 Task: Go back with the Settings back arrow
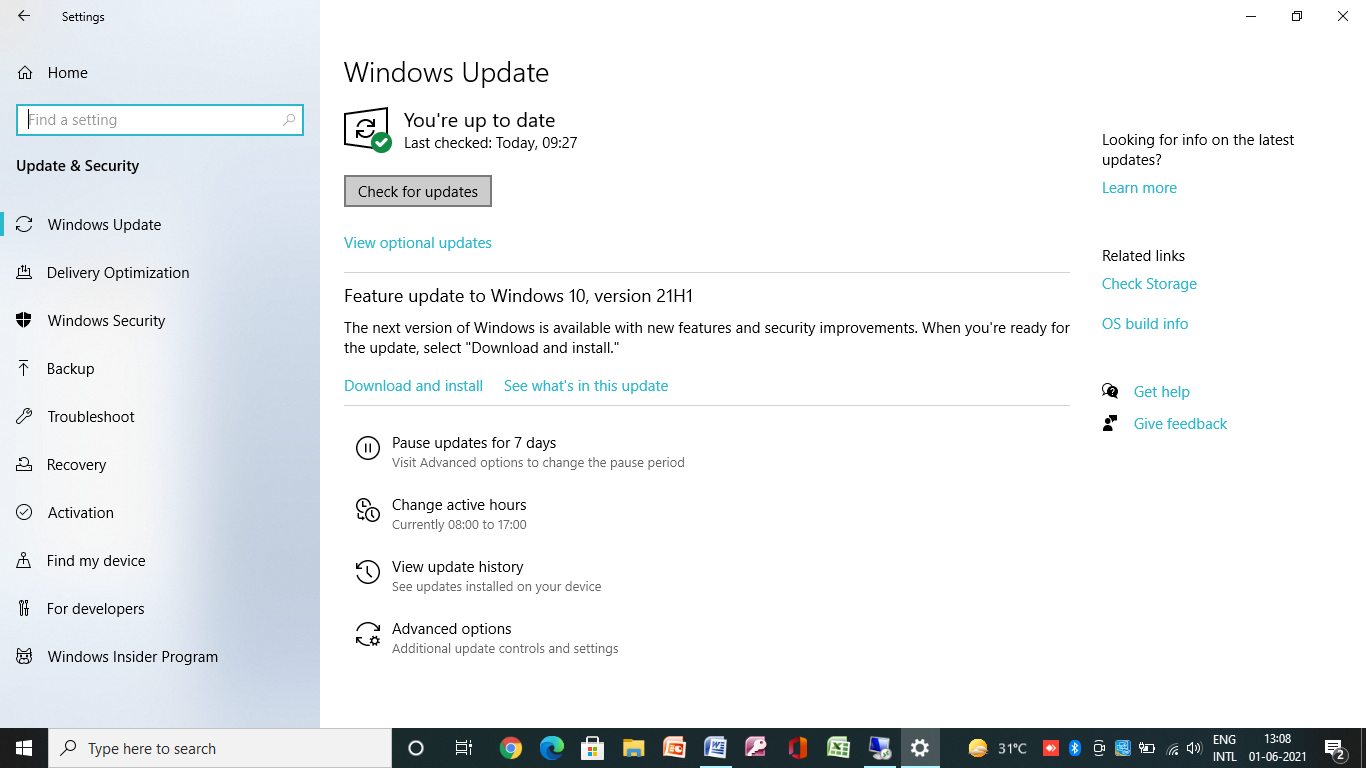(24, 16)
